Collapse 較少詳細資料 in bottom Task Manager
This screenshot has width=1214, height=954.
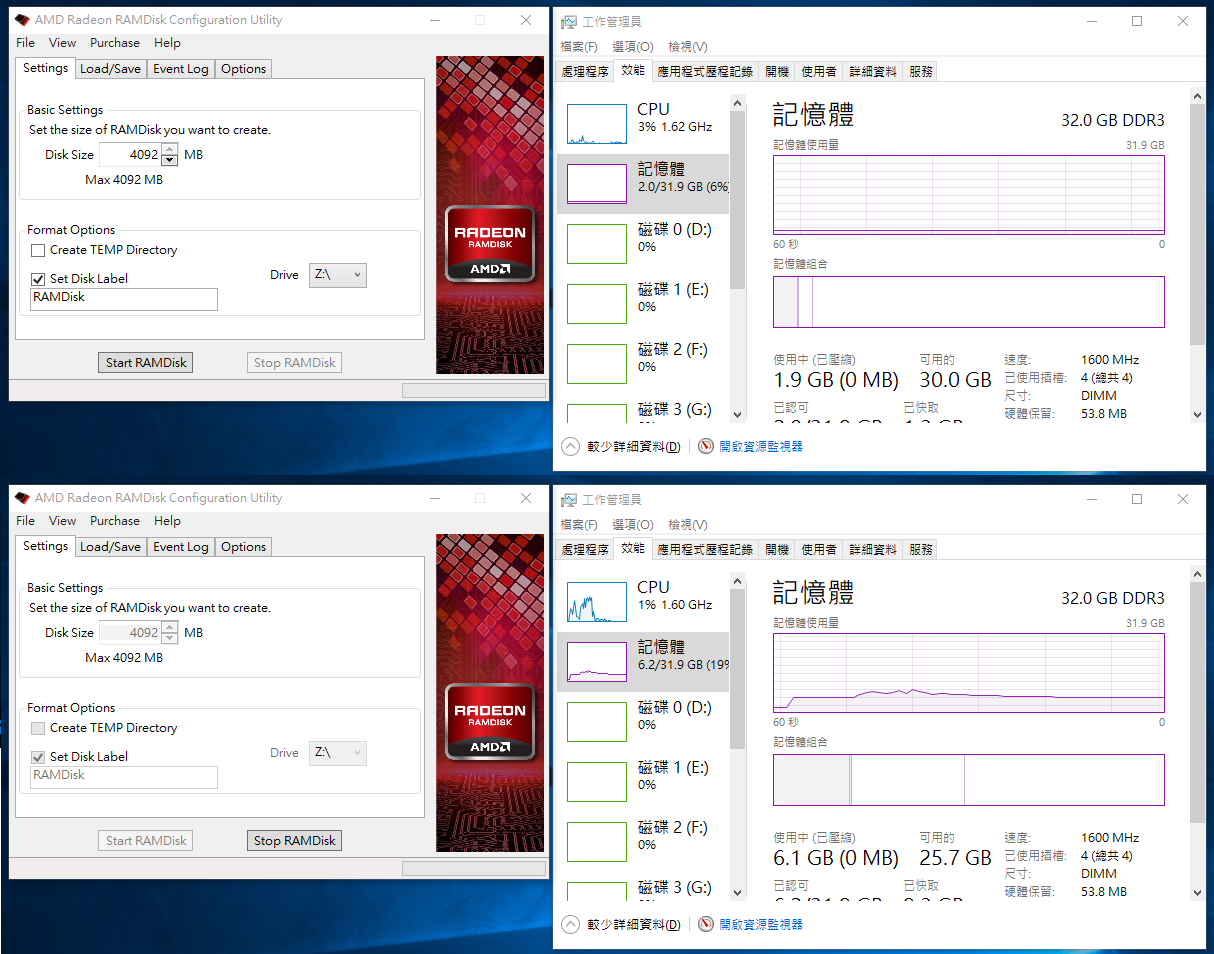coord(620,924)
